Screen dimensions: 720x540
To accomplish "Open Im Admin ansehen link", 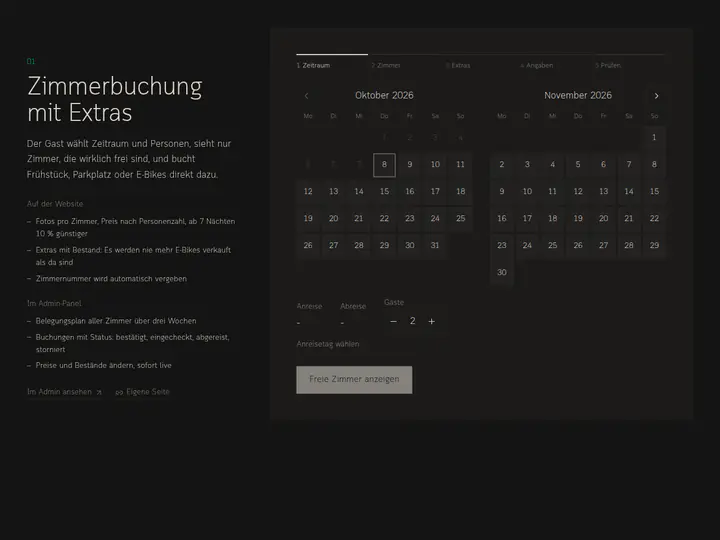I will 64,392.
